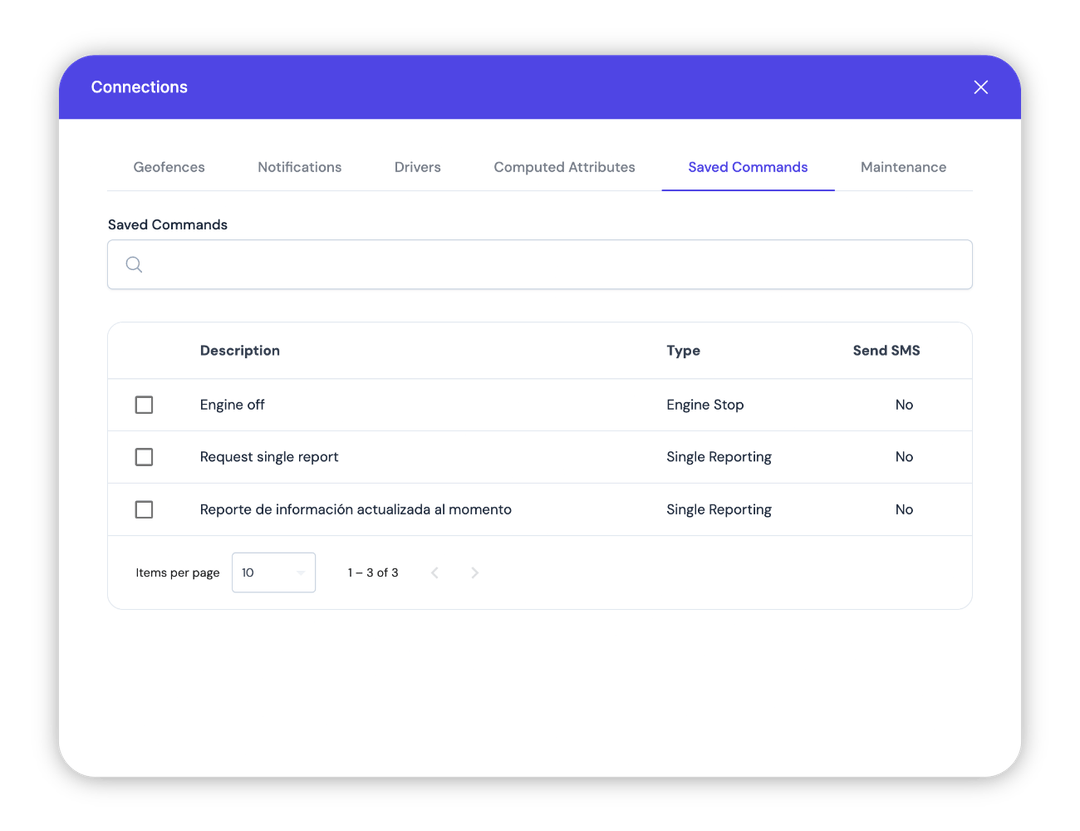Click the Send SMS column header
This screenshot has height=831, width=1080.
click(886, 351)
